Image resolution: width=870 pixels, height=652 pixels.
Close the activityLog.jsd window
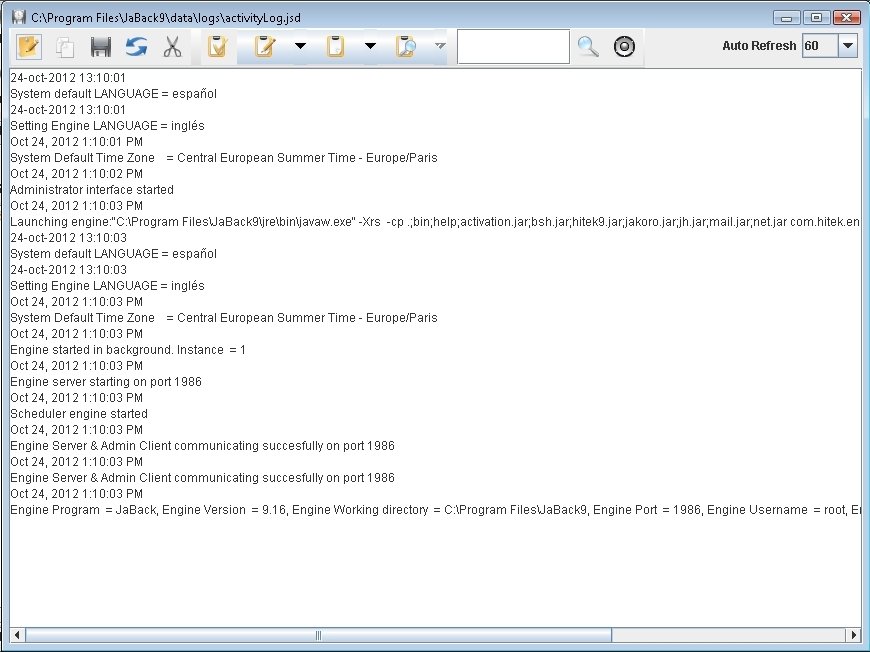[846, 18]
